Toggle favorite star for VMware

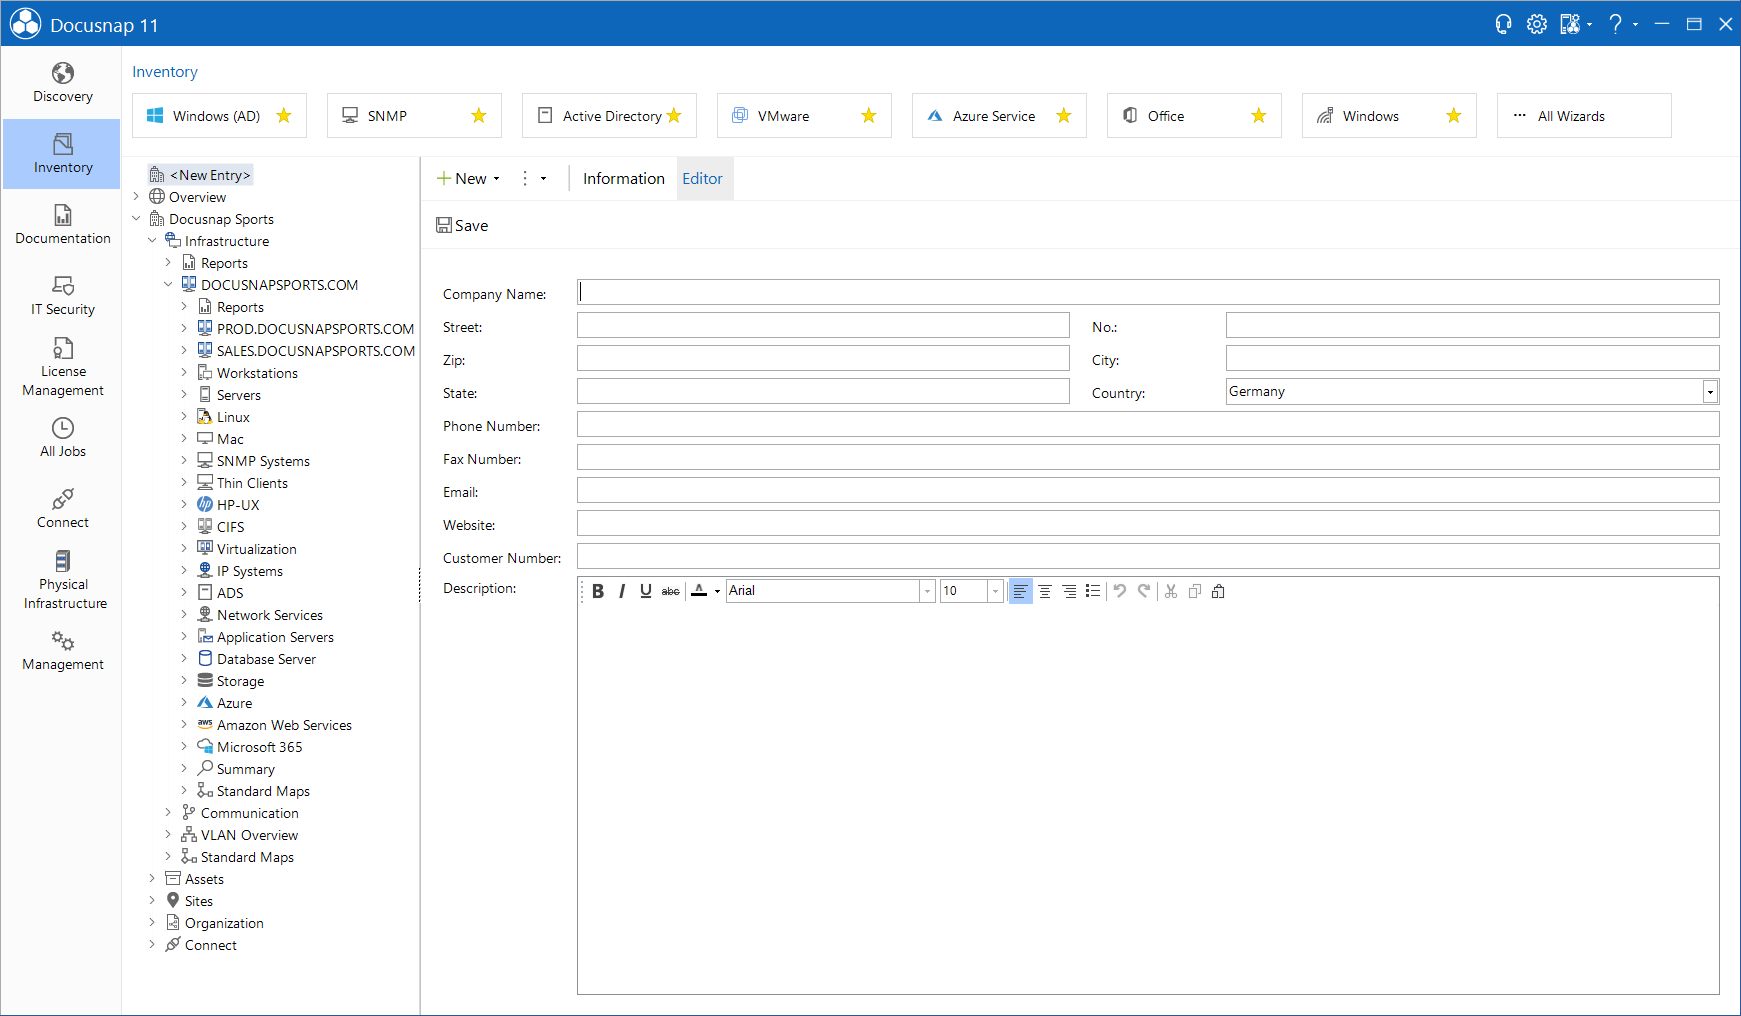[869, 116]
